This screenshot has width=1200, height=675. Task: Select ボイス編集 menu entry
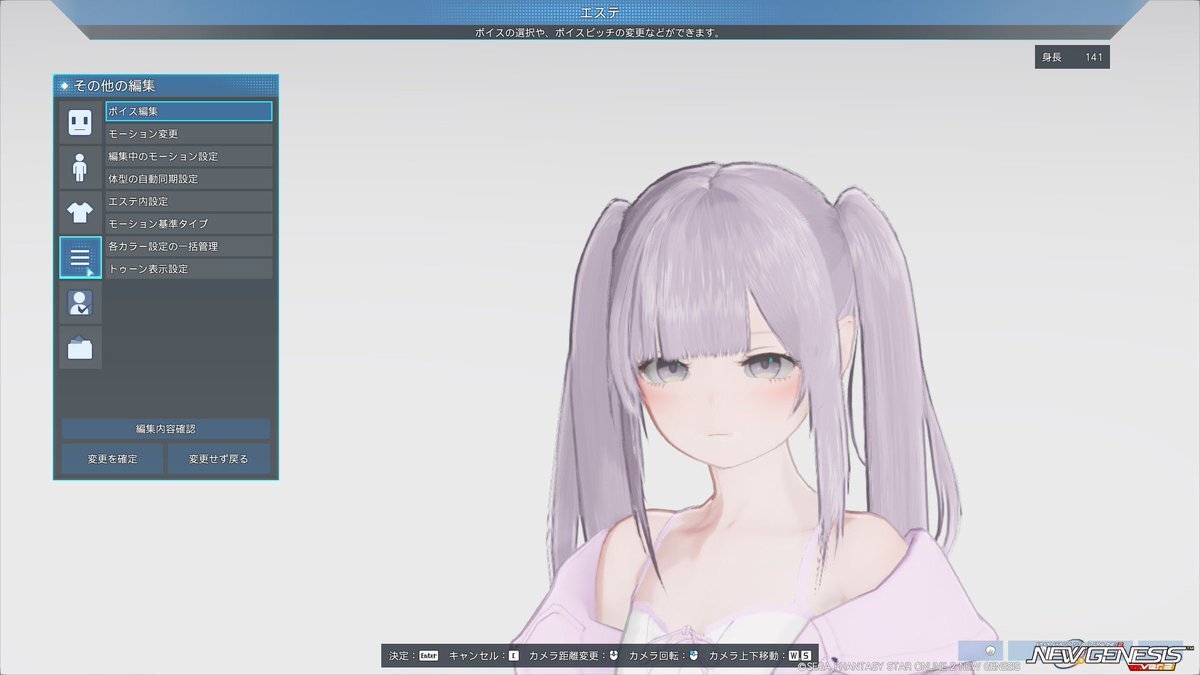pos(189,112)
